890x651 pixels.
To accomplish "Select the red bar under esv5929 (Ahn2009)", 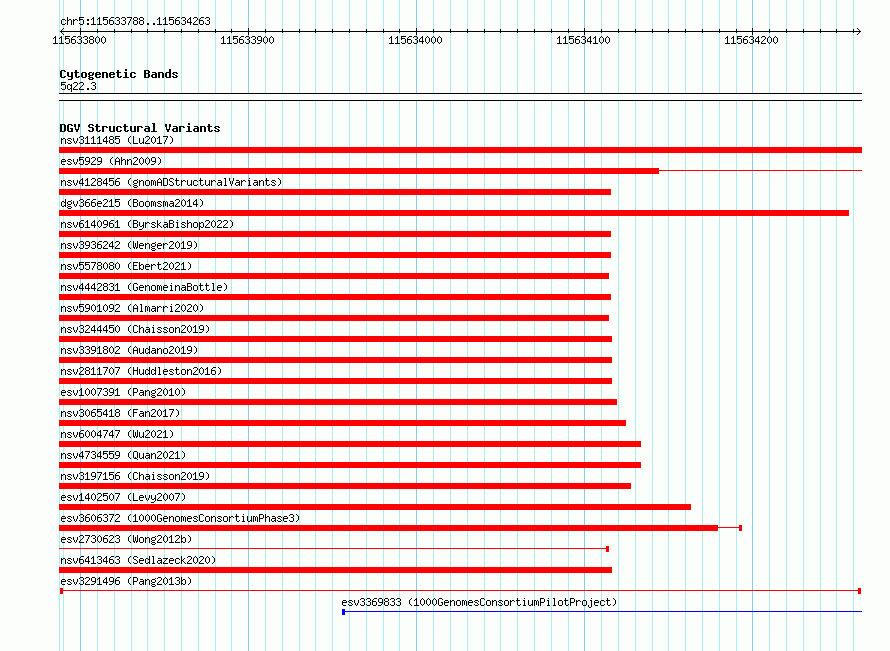I will tap(359, 171).
